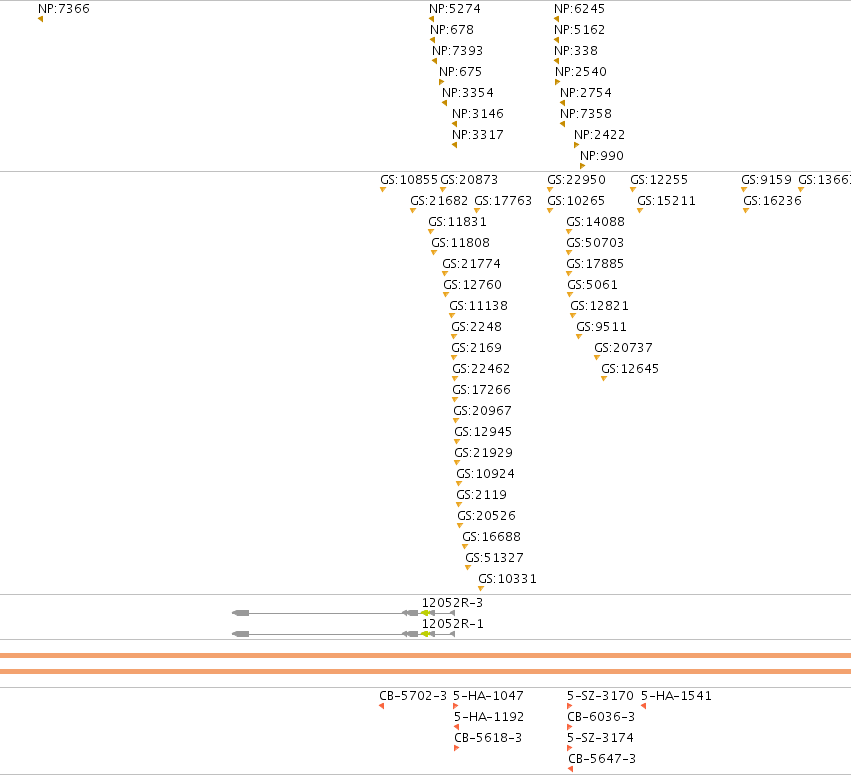Select the 12052R-1 transcript label
851x775 pixels.
(x=452, y=624)
